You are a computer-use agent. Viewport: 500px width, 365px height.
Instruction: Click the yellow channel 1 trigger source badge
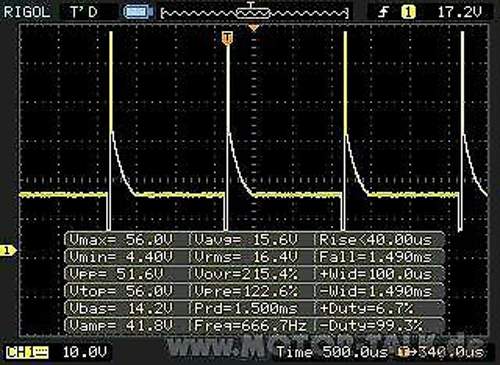tap(408, 13)
